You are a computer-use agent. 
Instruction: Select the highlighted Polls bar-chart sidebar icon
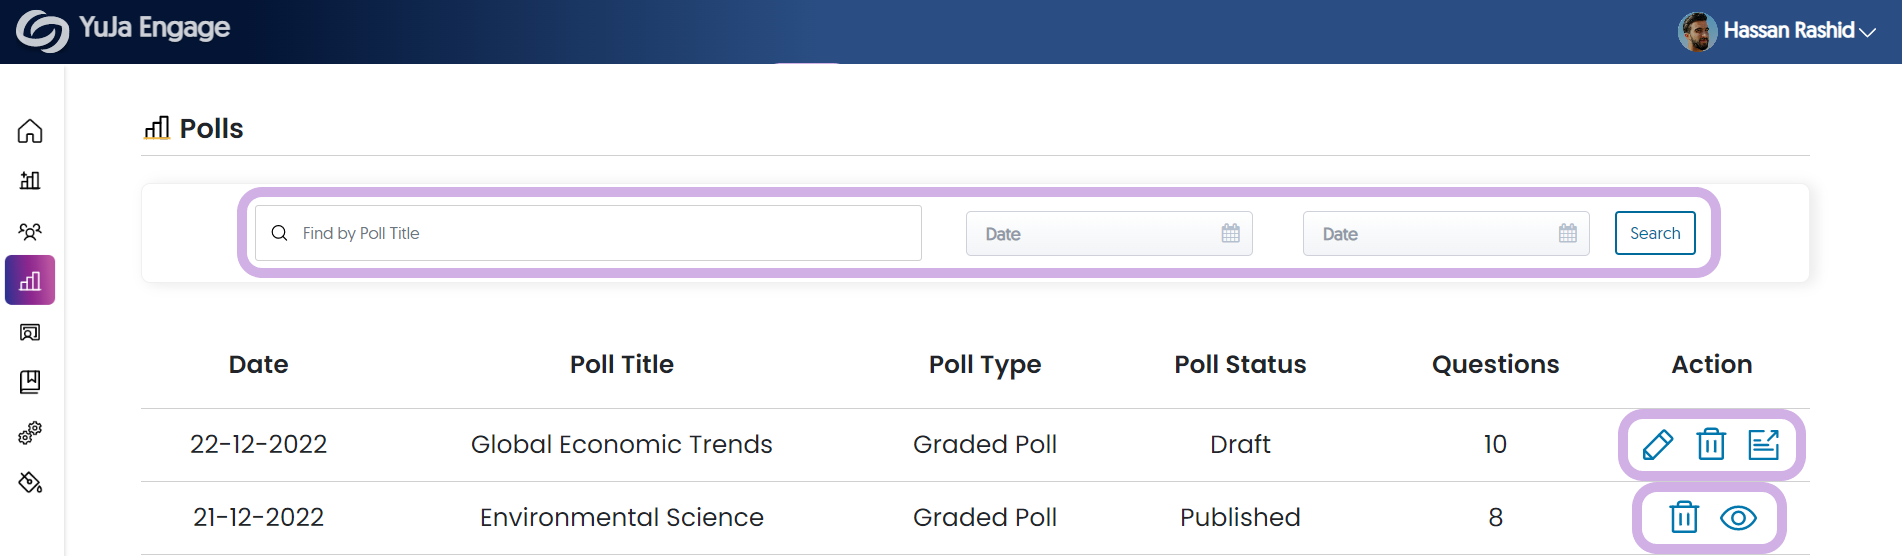[x=30, y=281]
